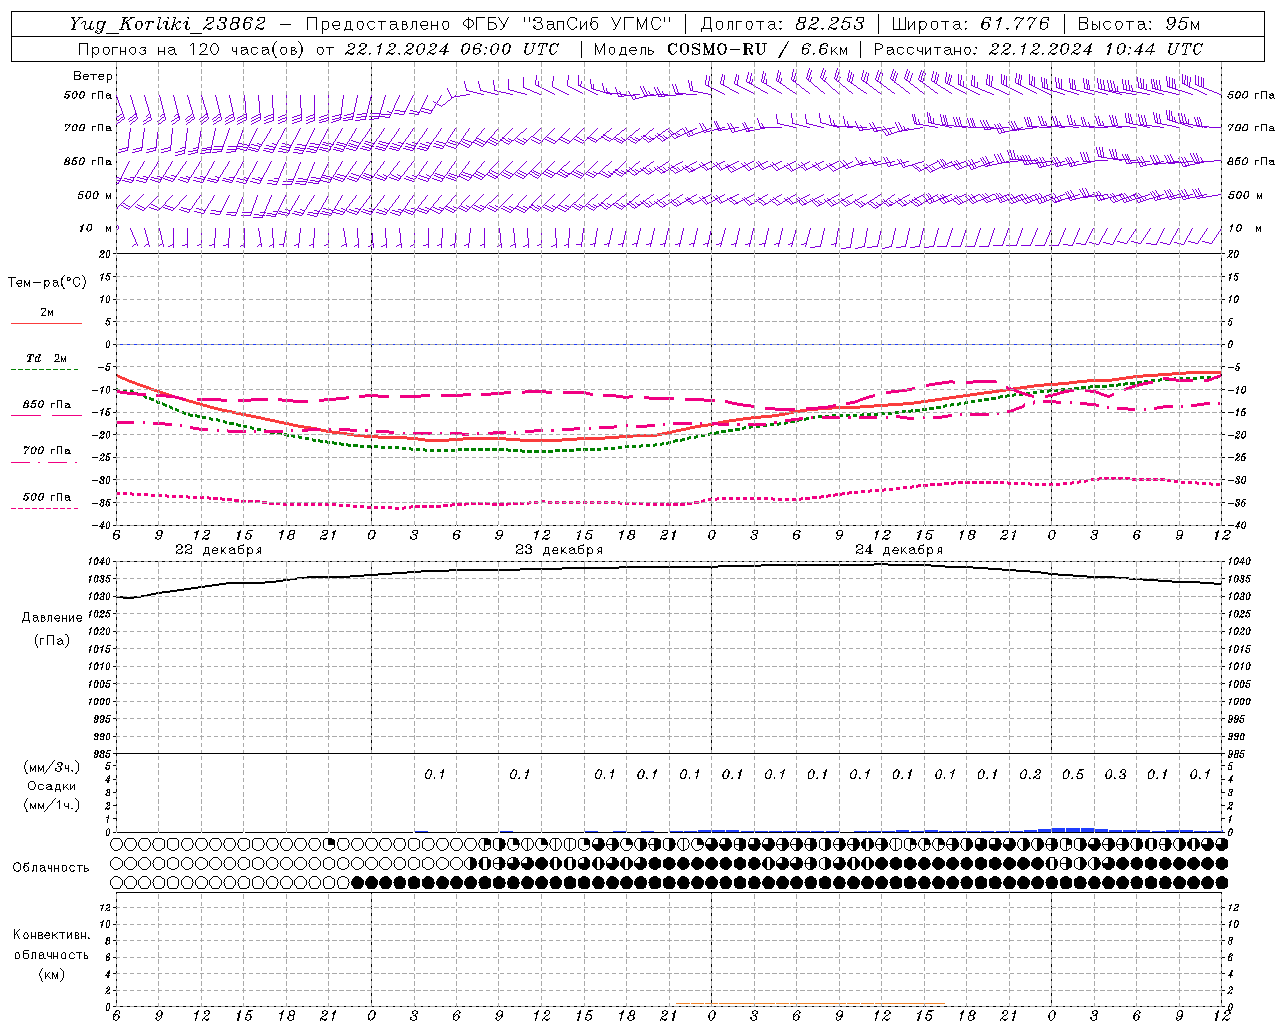Click the 0.5 precipitation value
Screen dimensions: 1280x1024
coord(1073,775)
